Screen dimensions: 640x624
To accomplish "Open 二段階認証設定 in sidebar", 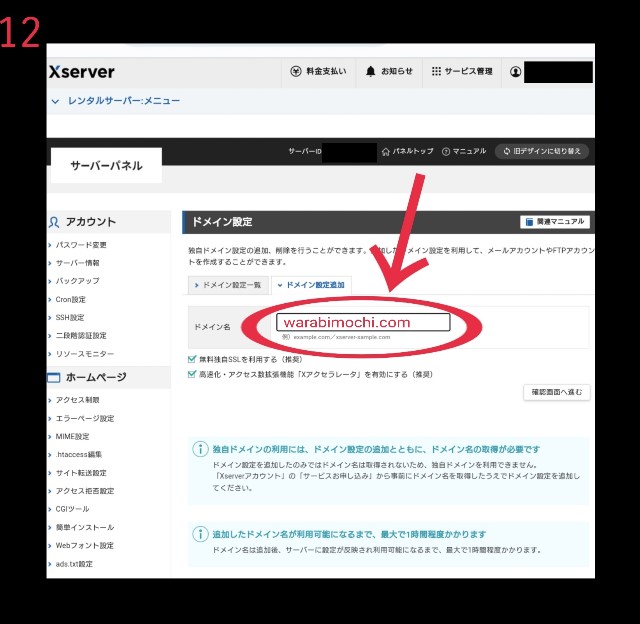I will click(x=81, y=335).
